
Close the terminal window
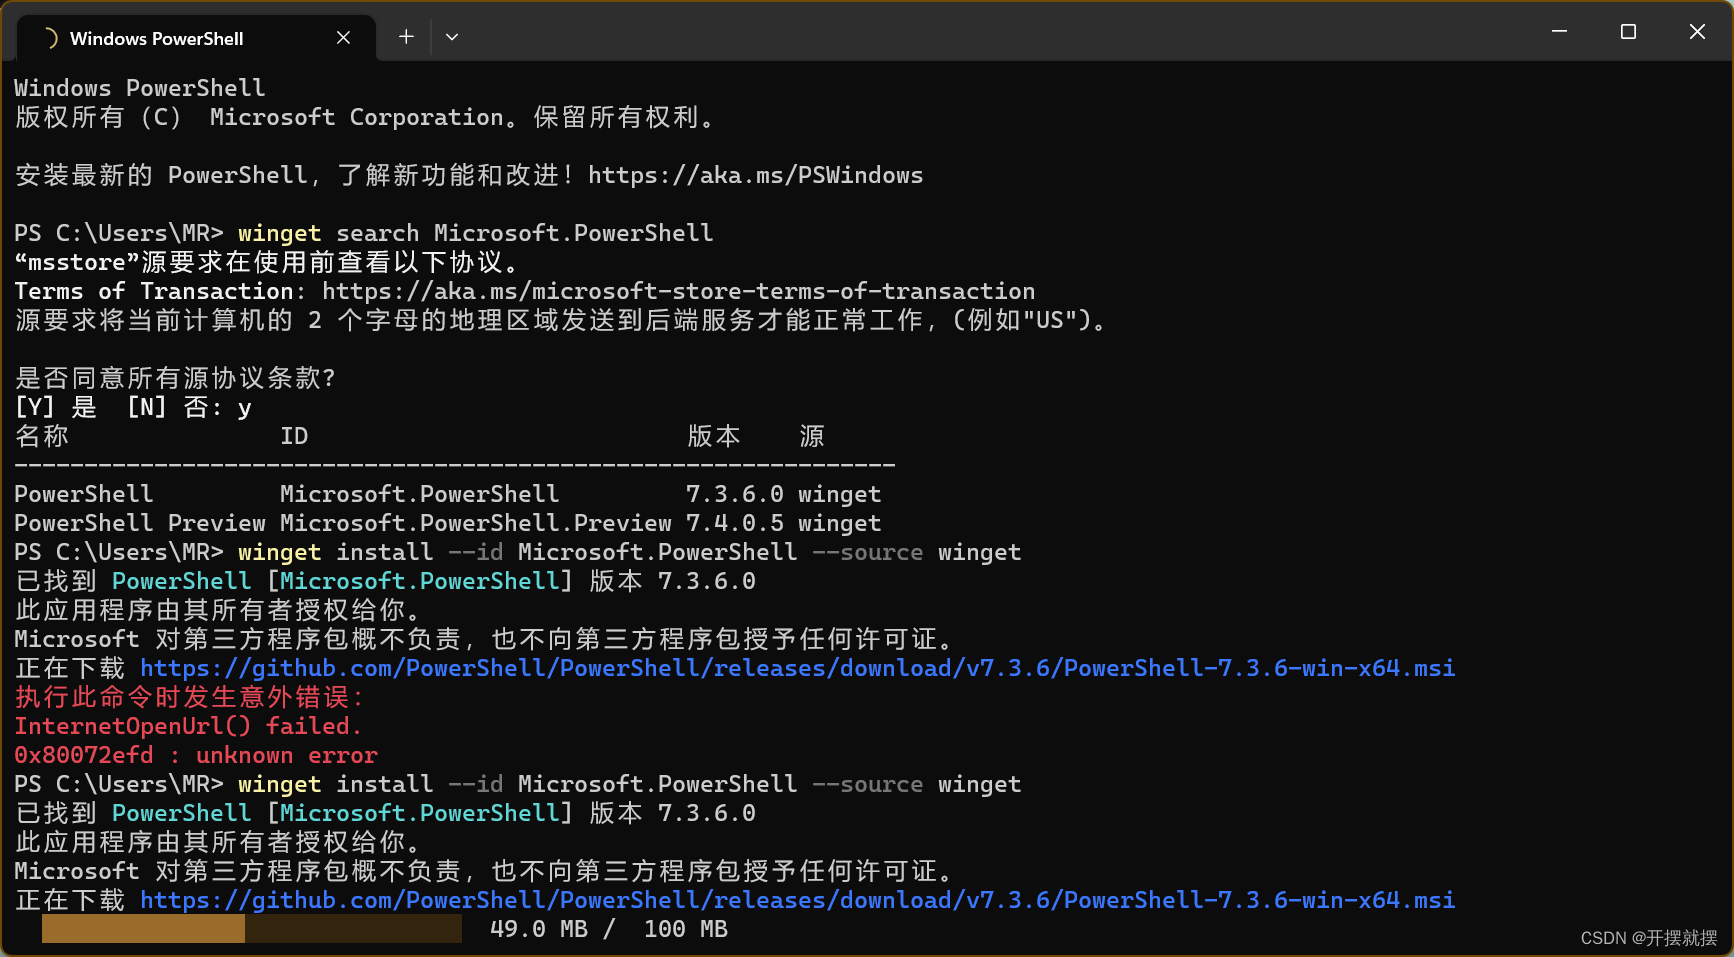click(x=1697, y=32)
